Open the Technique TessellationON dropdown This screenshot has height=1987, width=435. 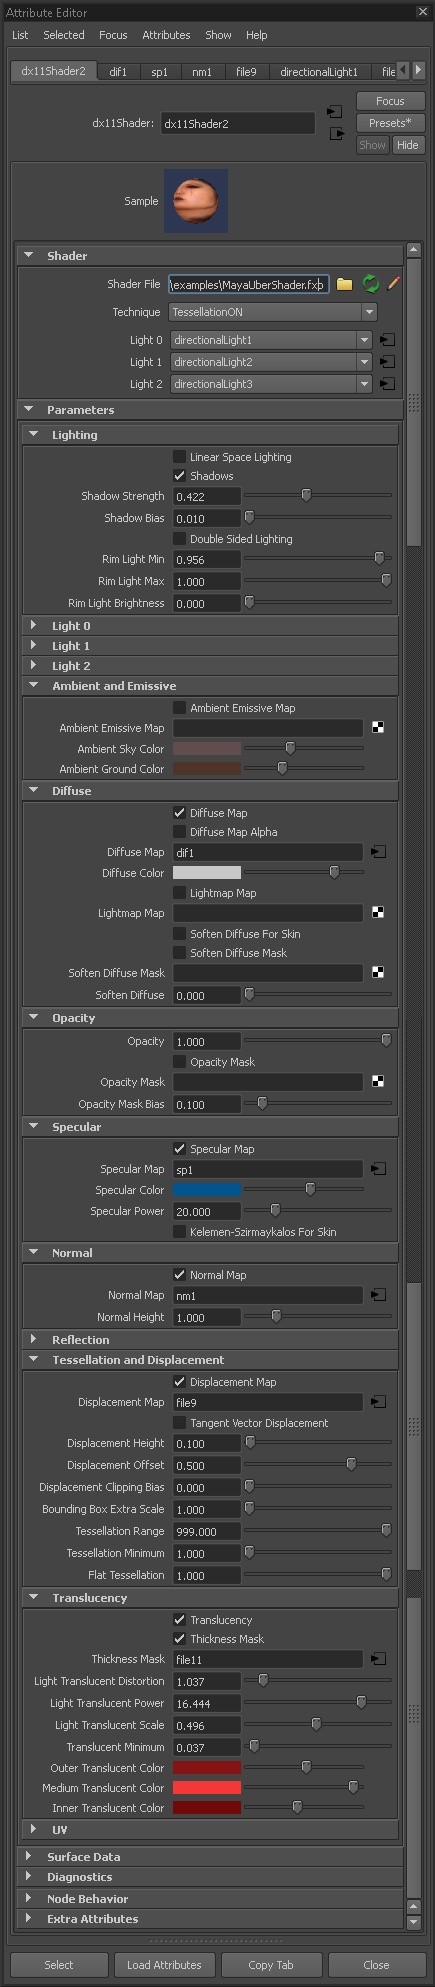click(x=272, y=312)
